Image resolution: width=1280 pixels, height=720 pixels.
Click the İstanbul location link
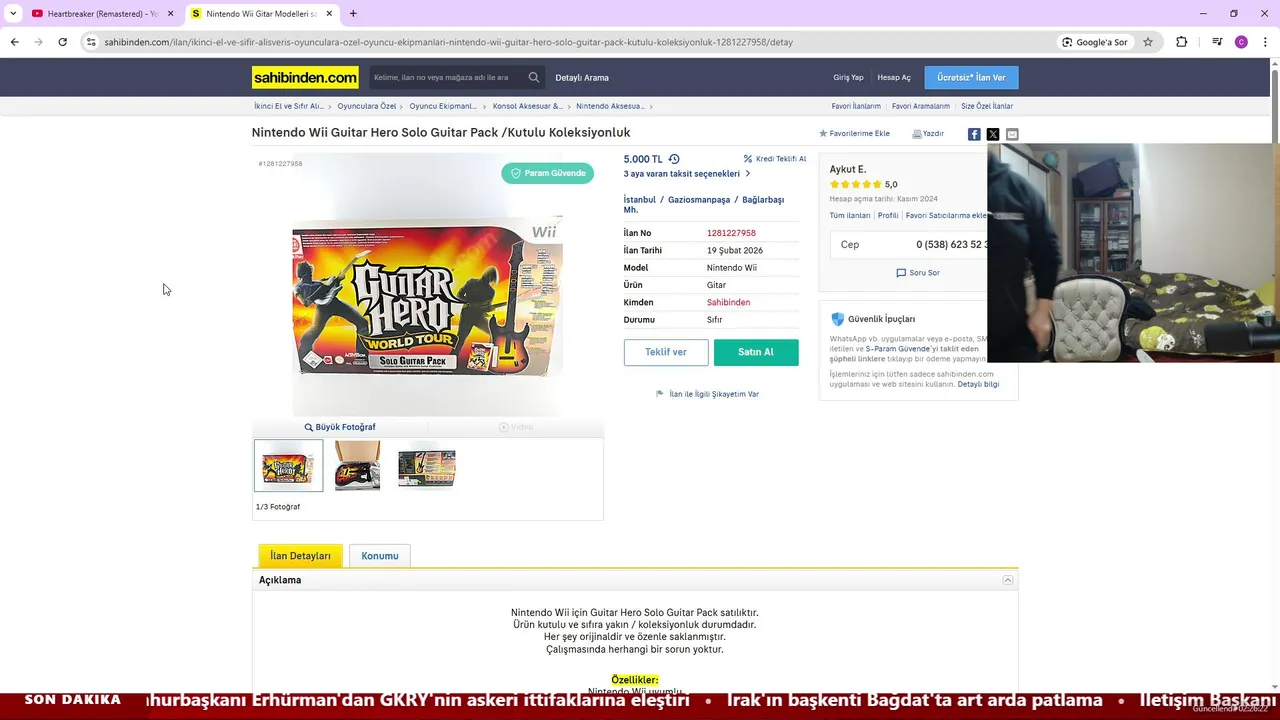tap(640, 200)
